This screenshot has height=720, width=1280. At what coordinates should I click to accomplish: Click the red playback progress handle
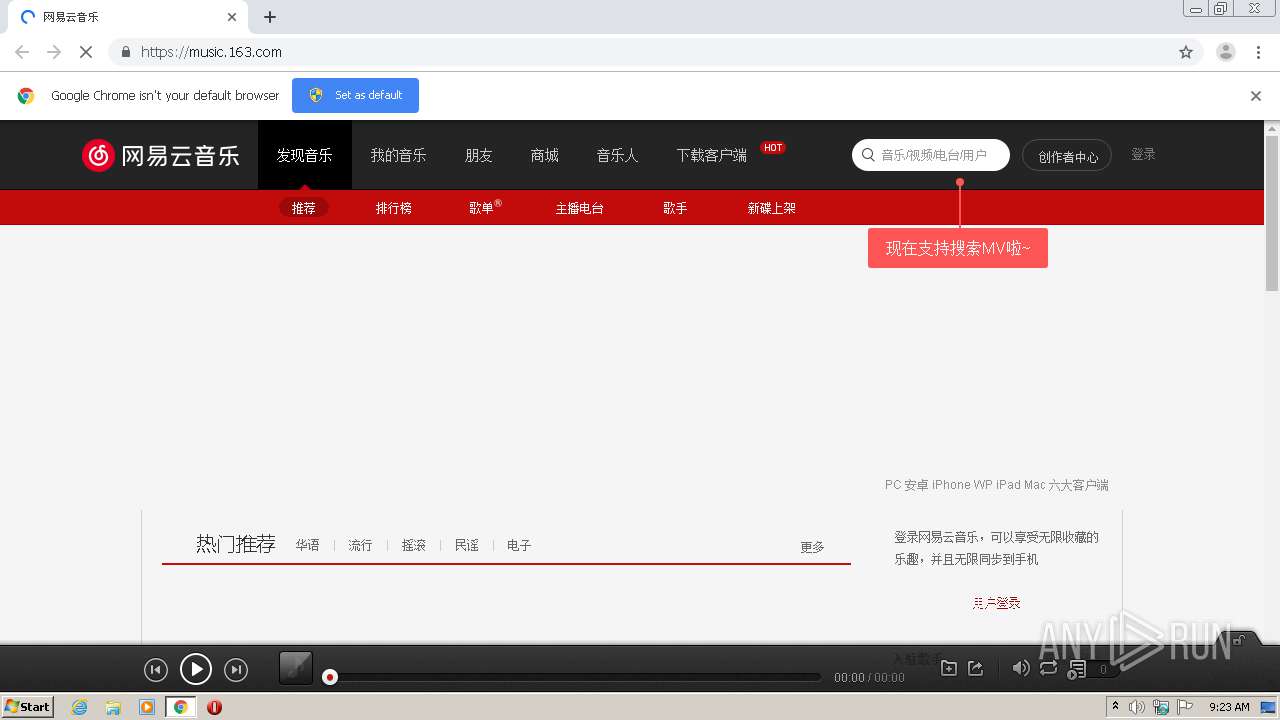coord(329,677)
